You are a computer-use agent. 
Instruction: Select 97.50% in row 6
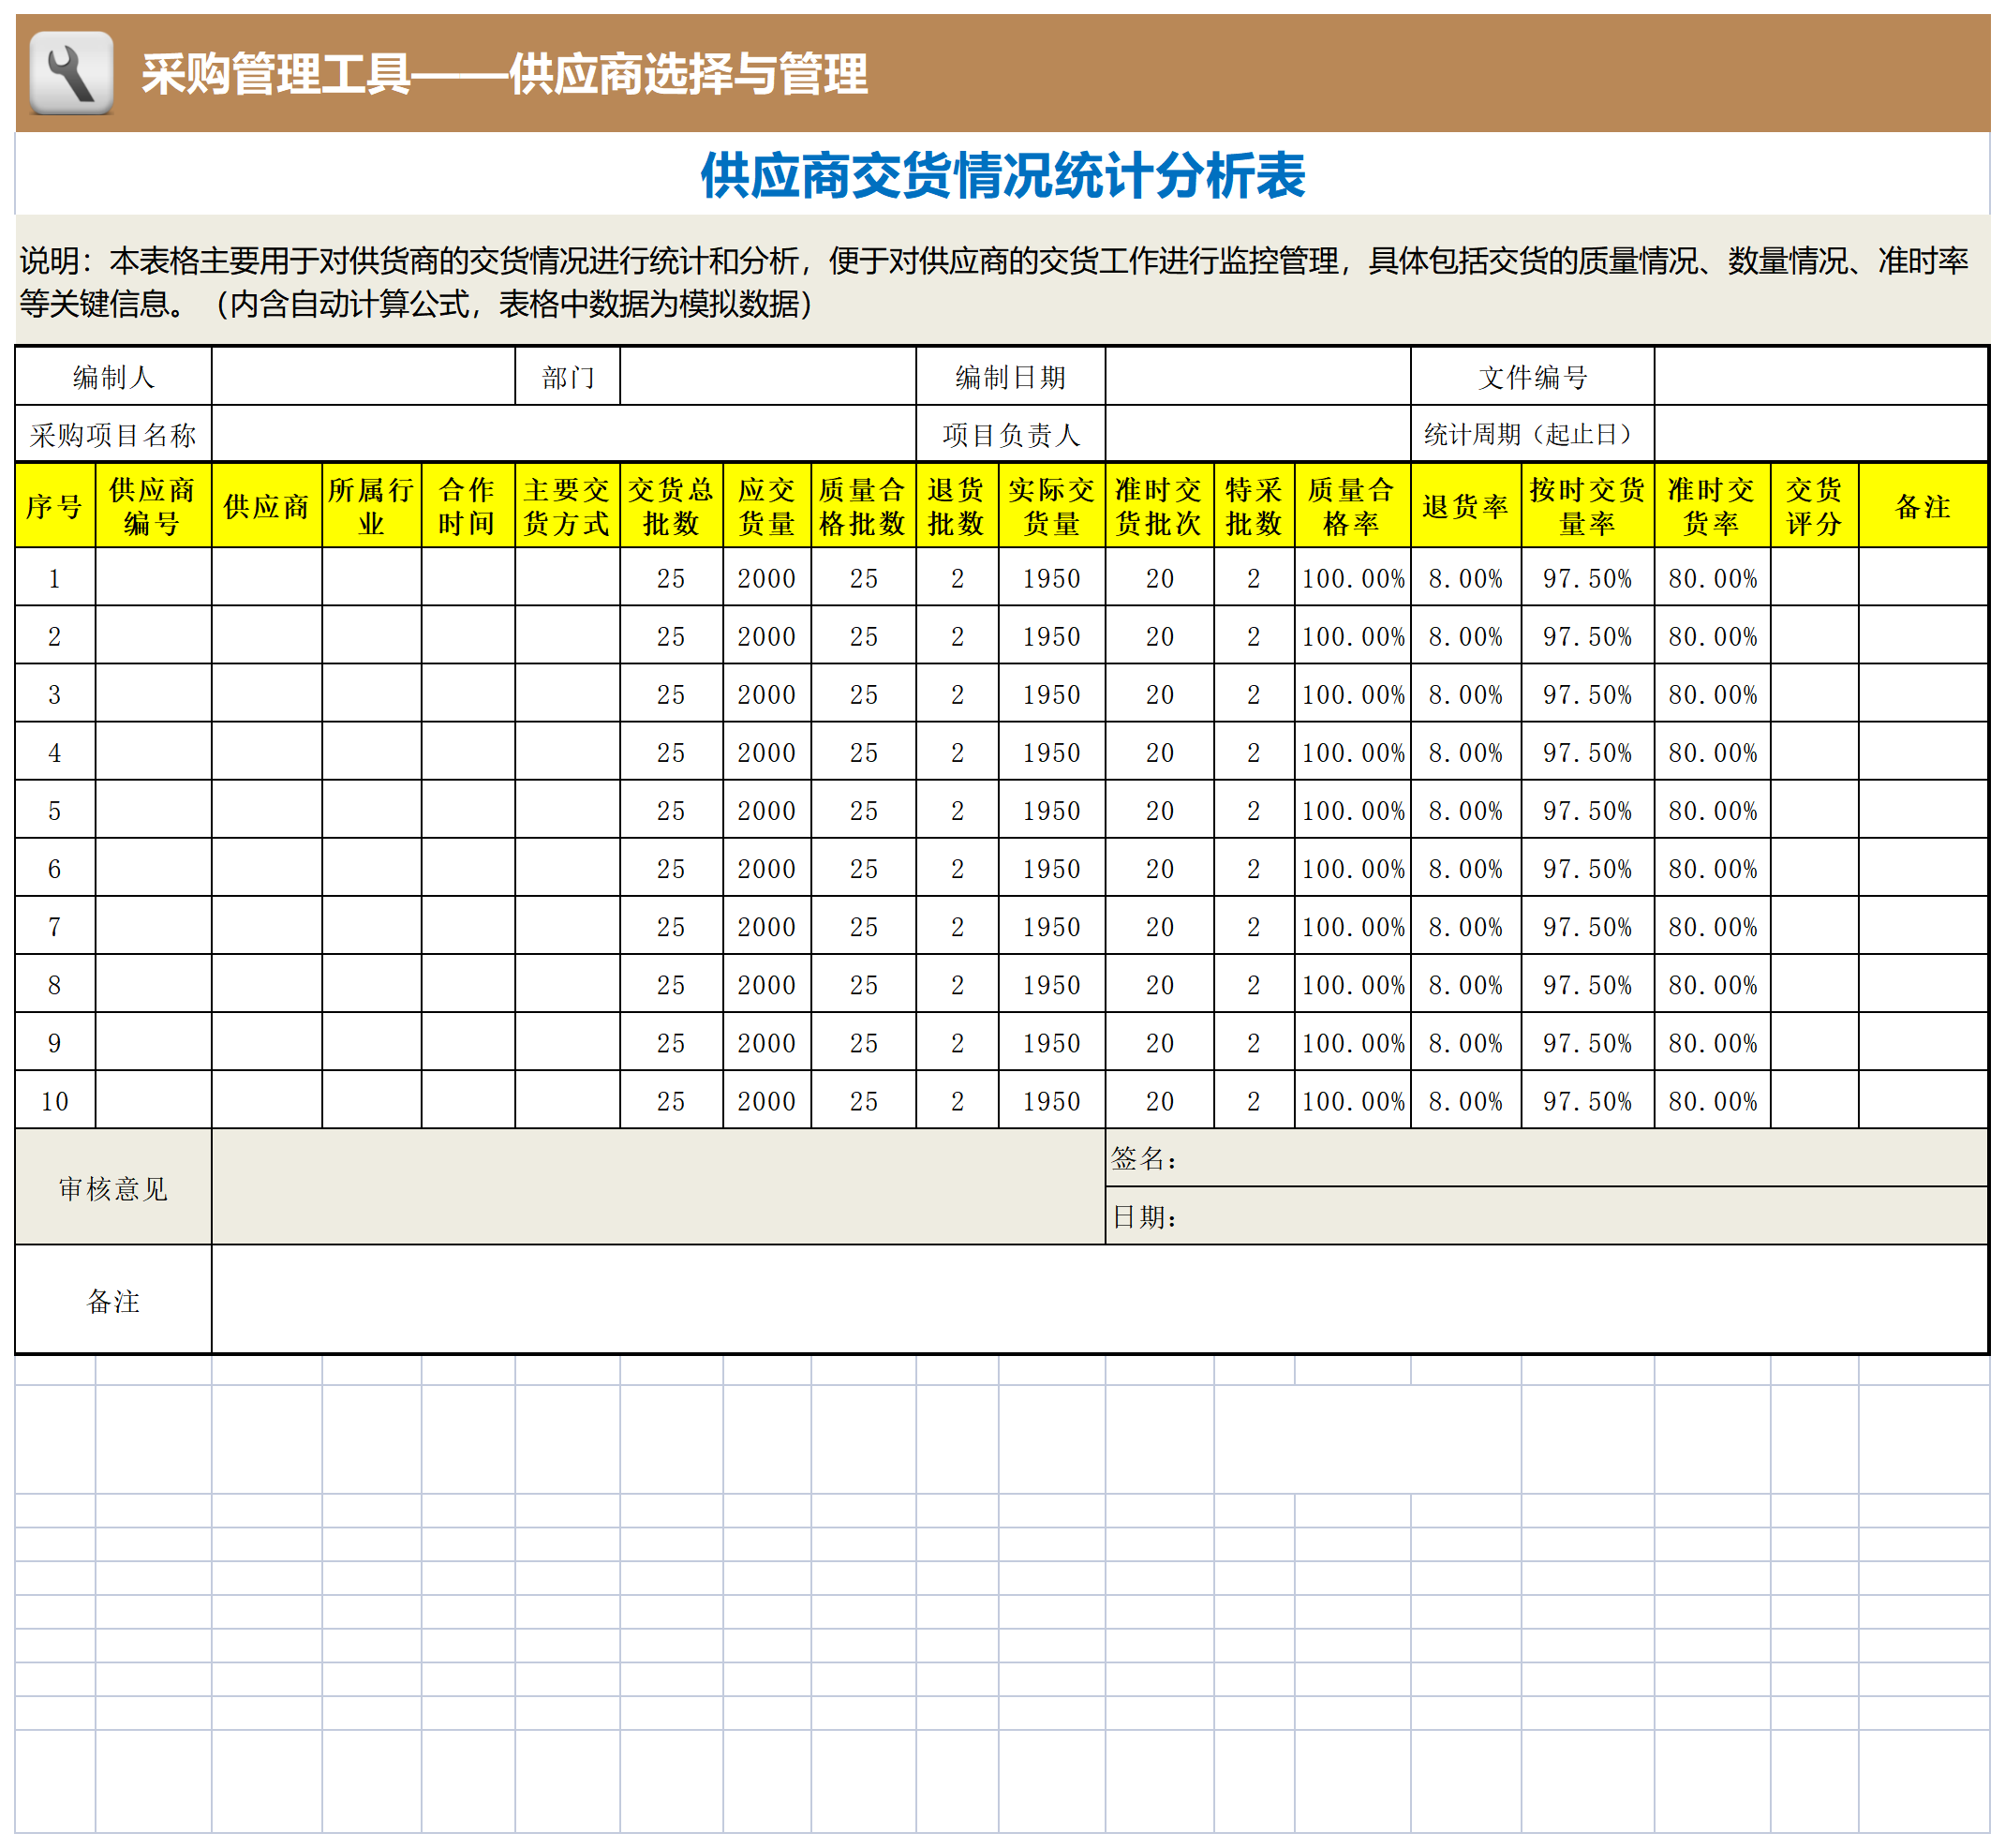(x=1587, y=867)
